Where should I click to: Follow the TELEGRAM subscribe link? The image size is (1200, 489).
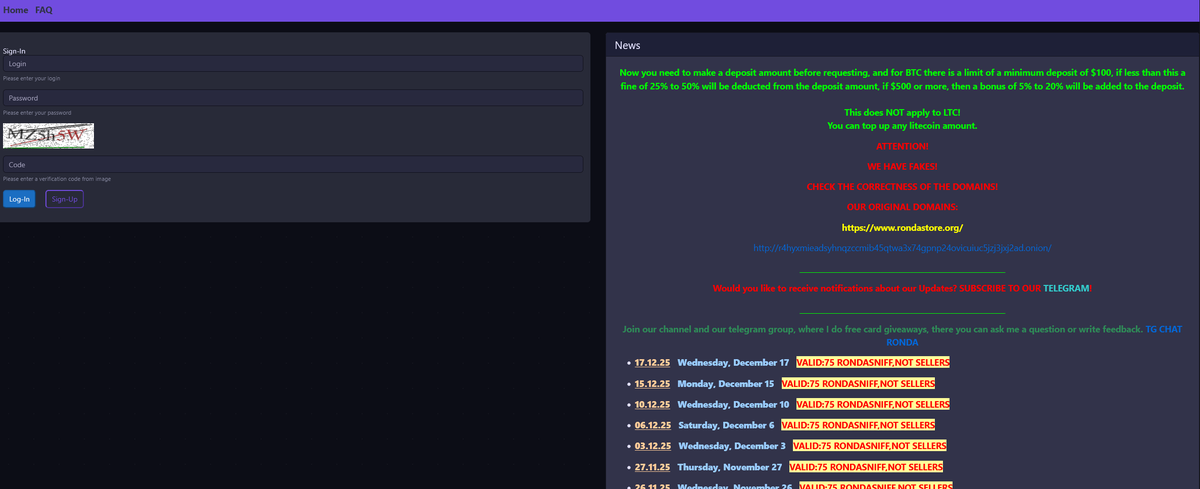[x=1066, y=288]
